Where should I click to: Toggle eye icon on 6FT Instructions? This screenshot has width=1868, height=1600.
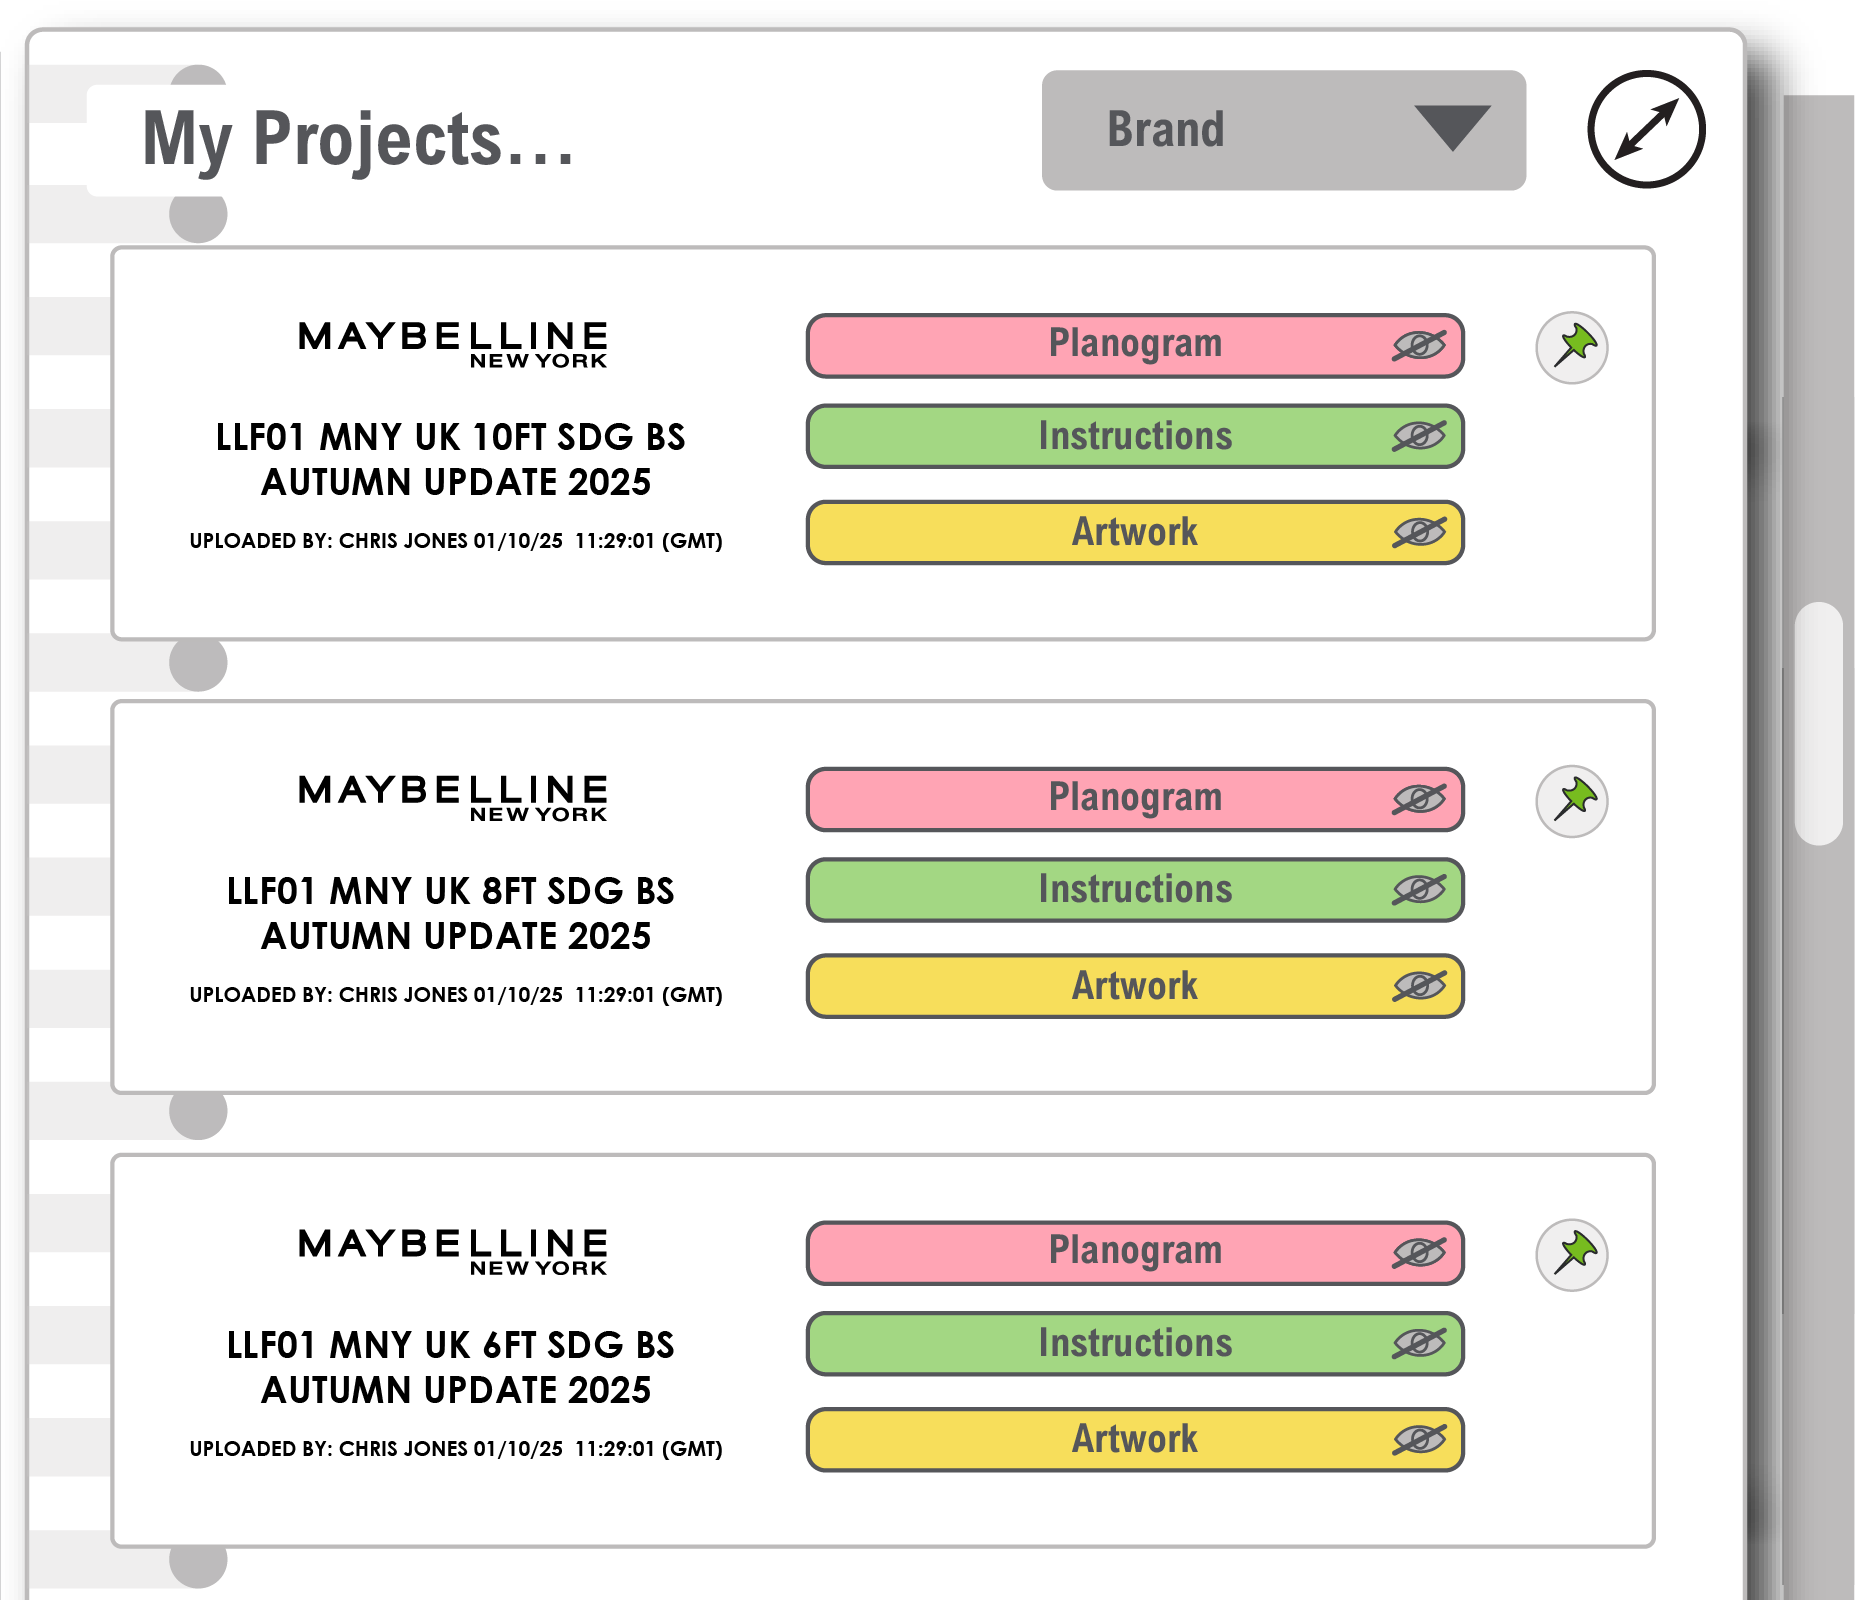point(1418,1343)
